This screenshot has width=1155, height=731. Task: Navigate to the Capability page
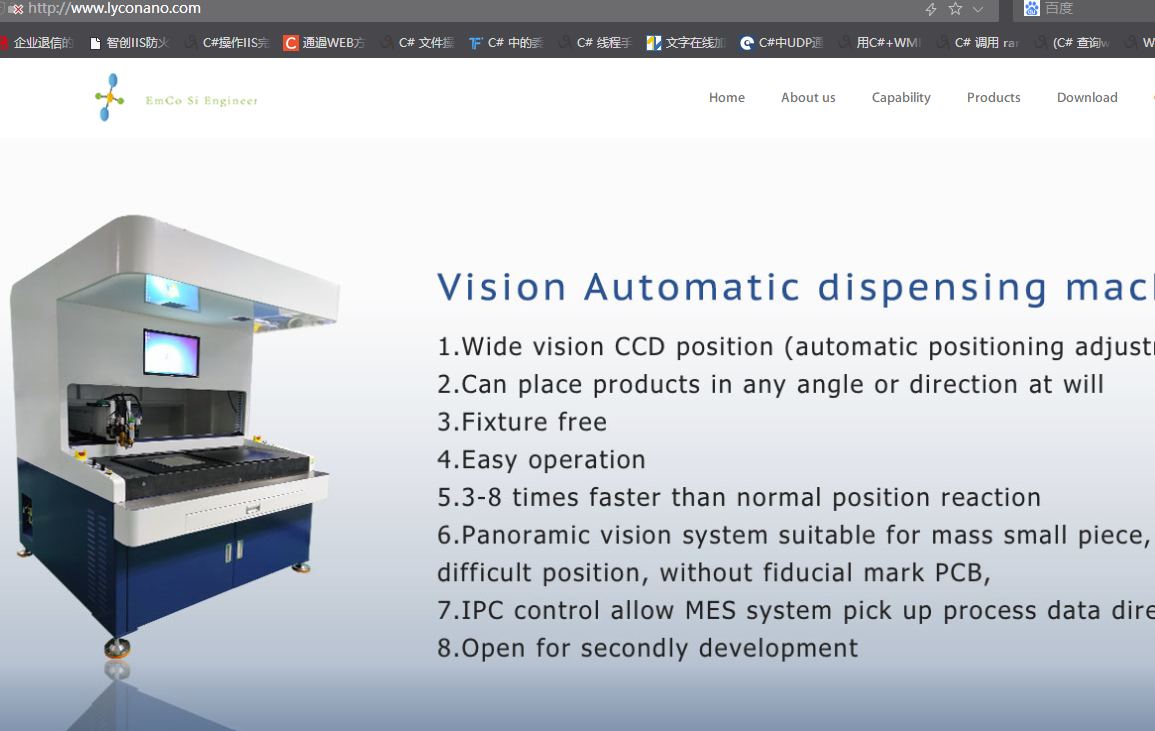tap(900, 98)
